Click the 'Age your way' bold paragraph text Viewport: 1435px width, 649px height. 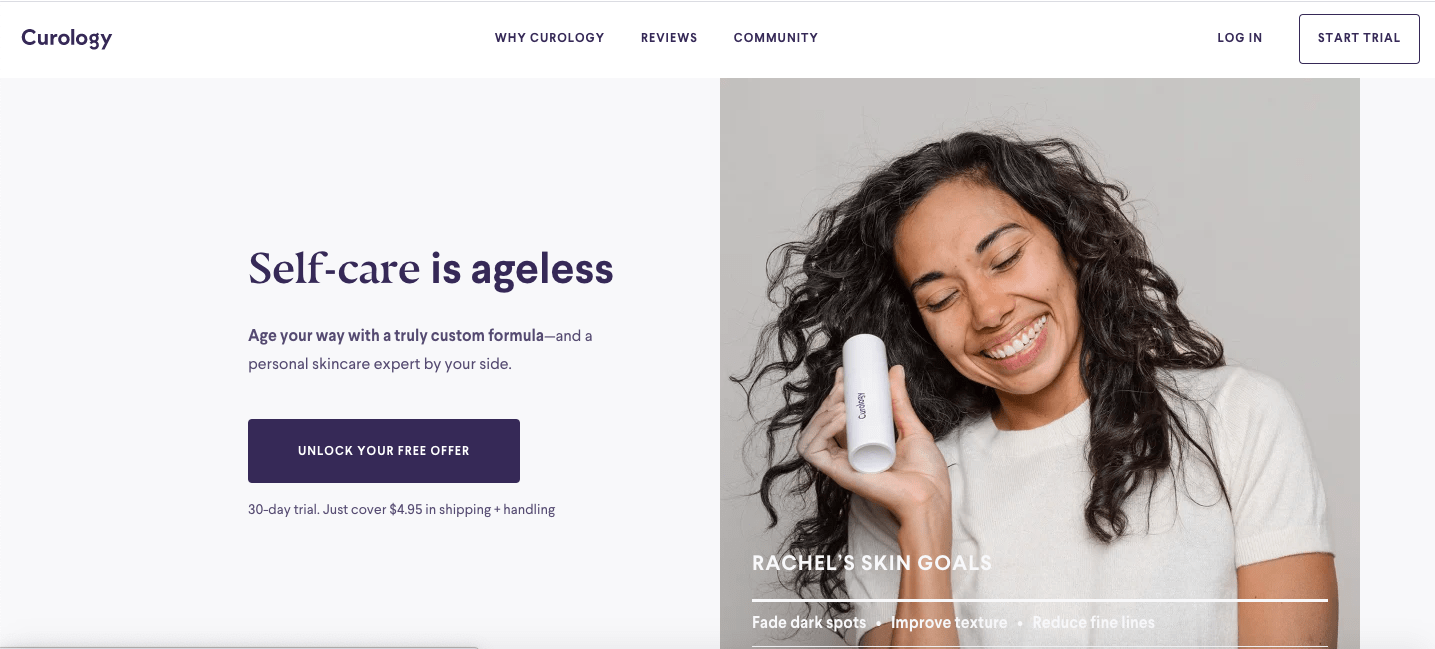tap(396, 336)
